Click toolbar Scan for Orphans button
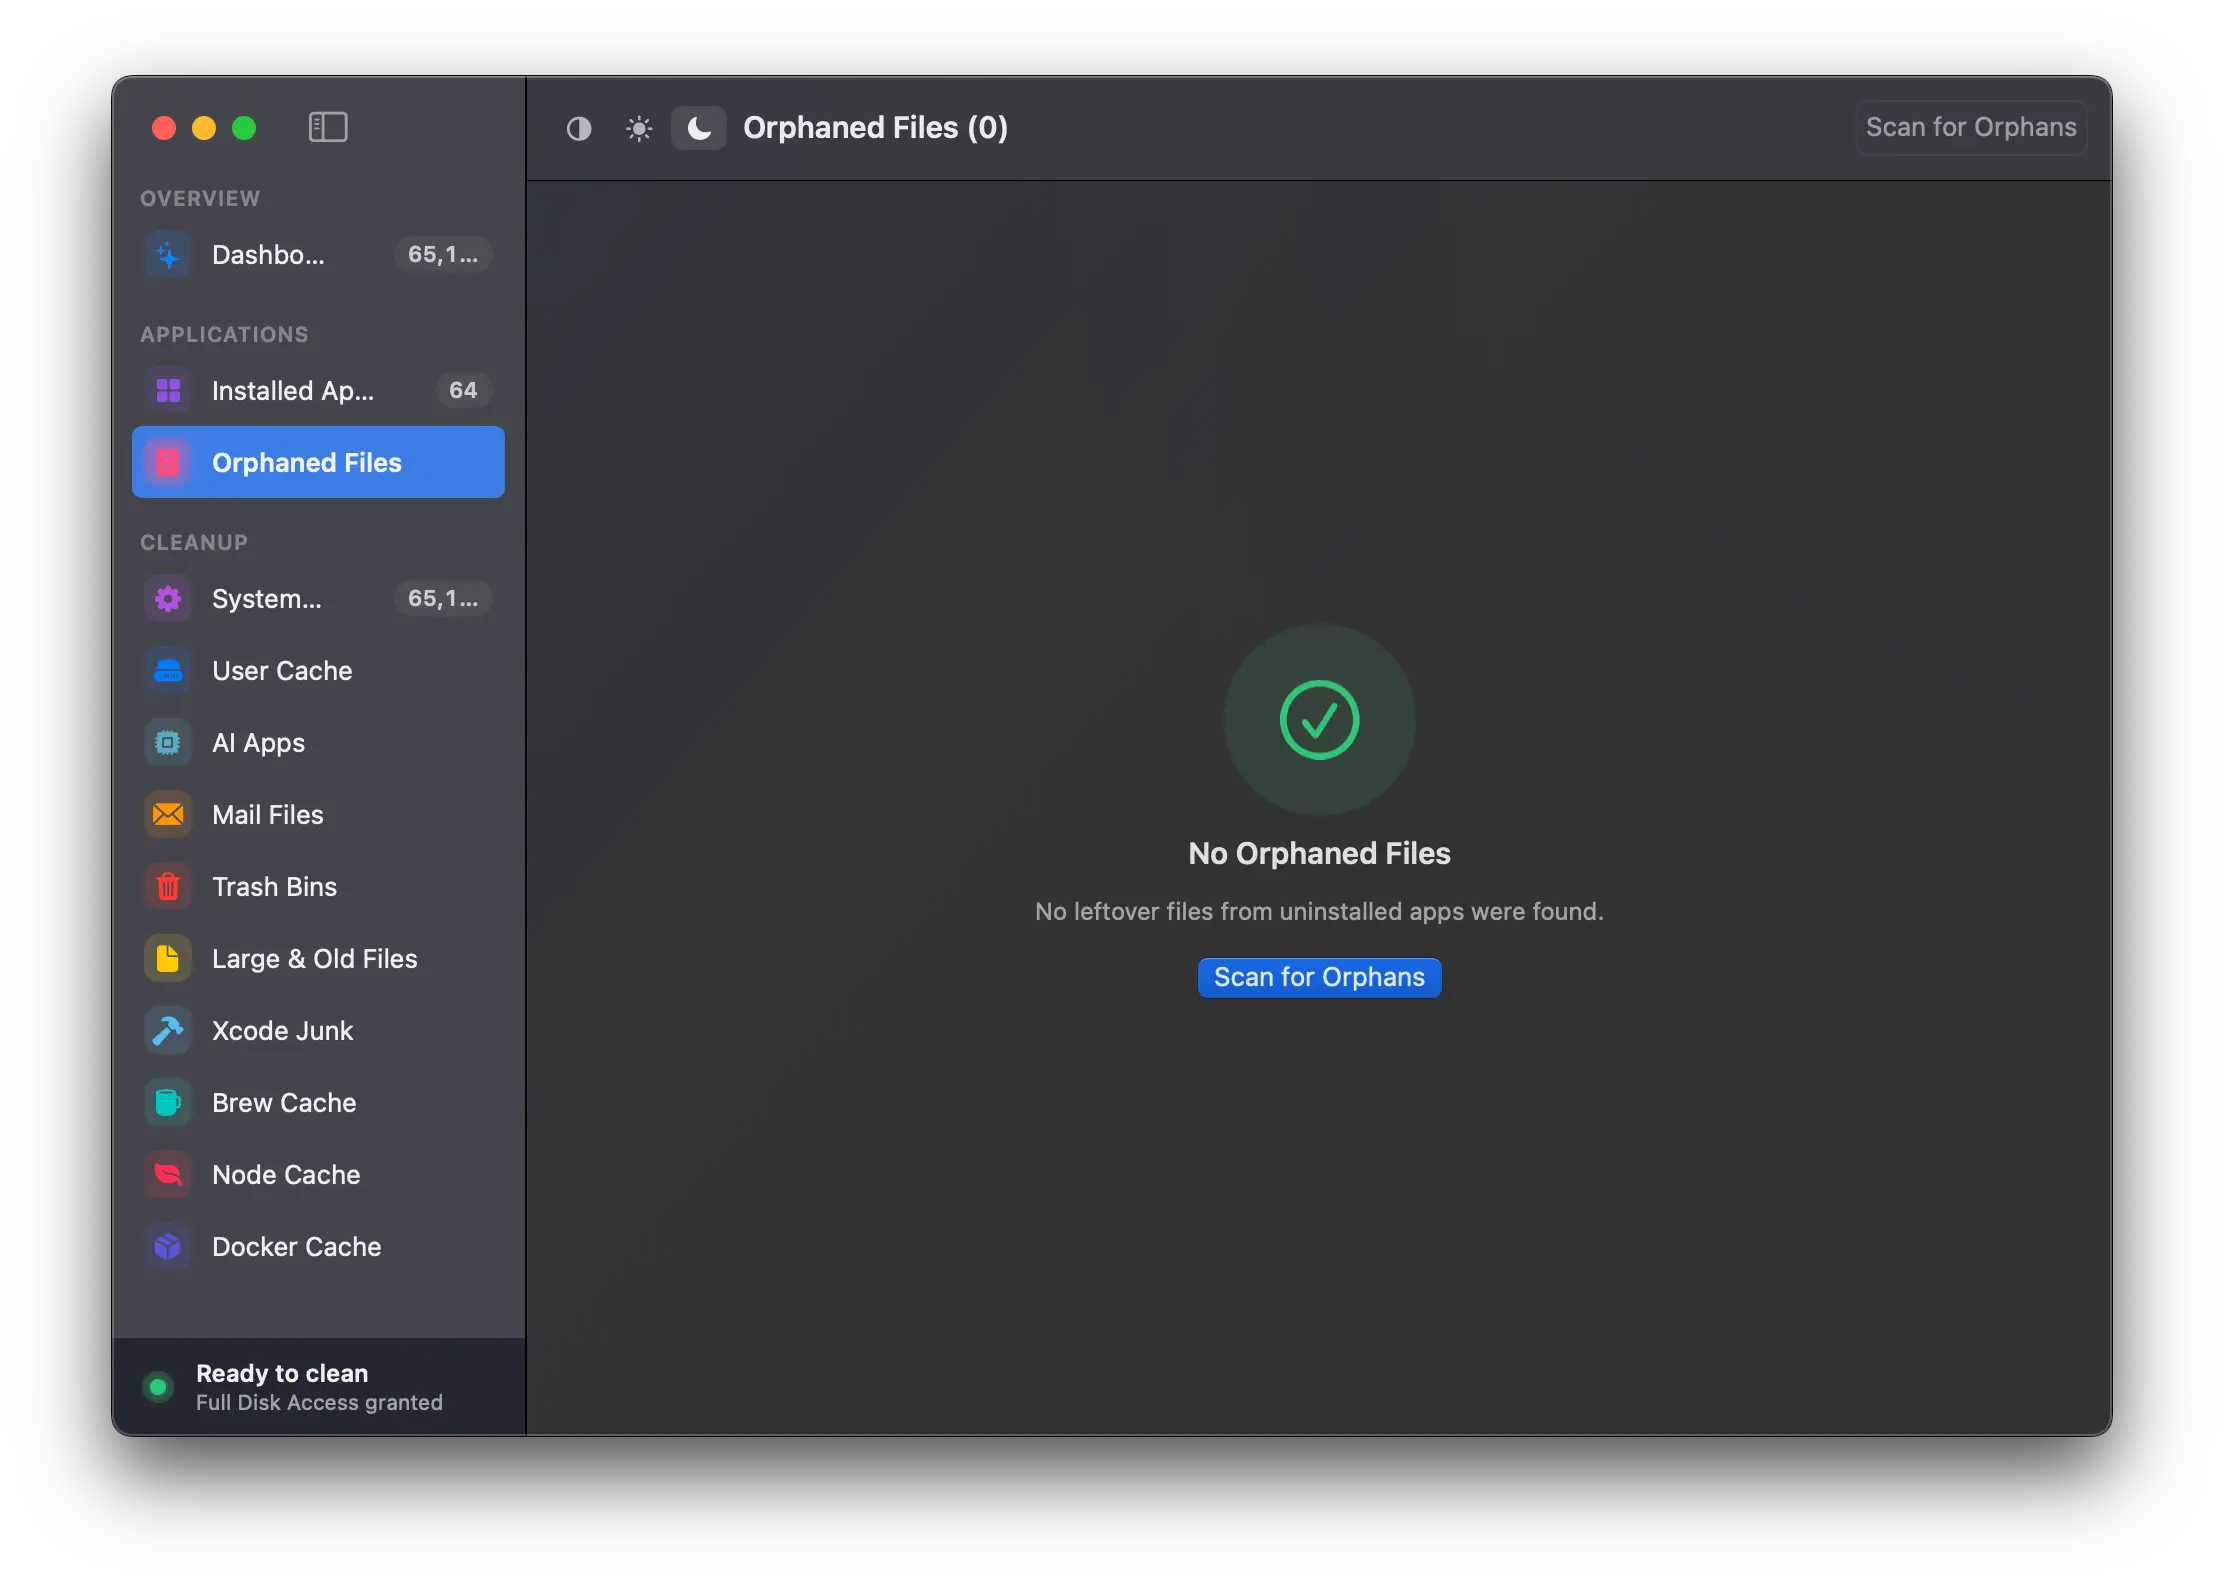This screenshot has height=1584, width=2224. click(1970, 127)
